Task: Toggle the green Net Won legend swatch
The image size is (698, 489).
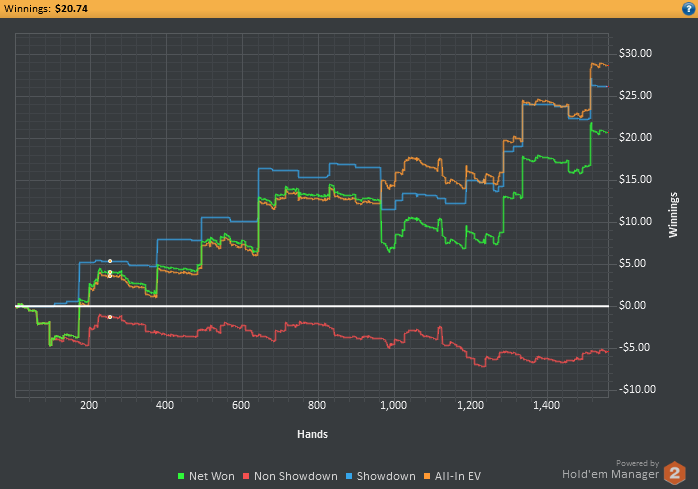Action: click(181, 476)
